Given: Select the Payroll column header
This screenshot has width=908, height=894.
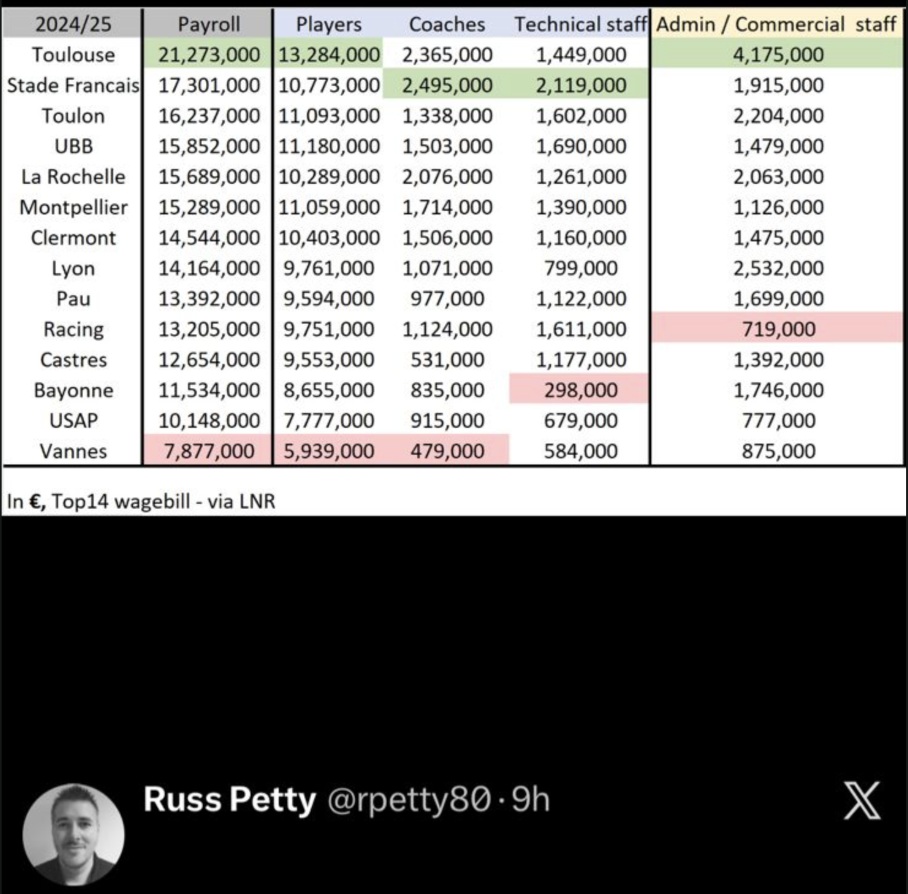Looking at the screenshot, I should (208, 25).
